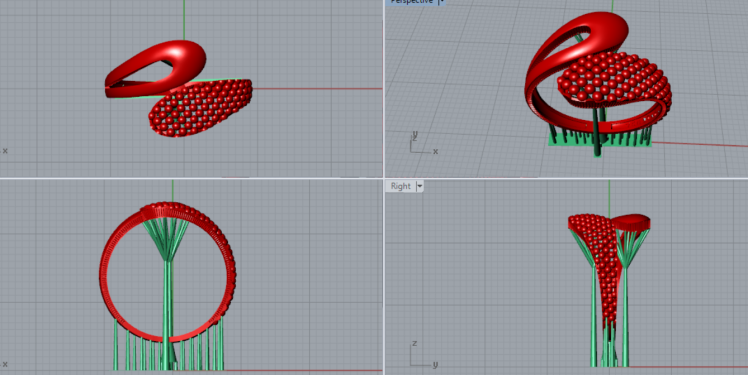The image size is (748, 375).
Task: Open the Right viewport dropdown arrow
Action: [x=419, y=187]
